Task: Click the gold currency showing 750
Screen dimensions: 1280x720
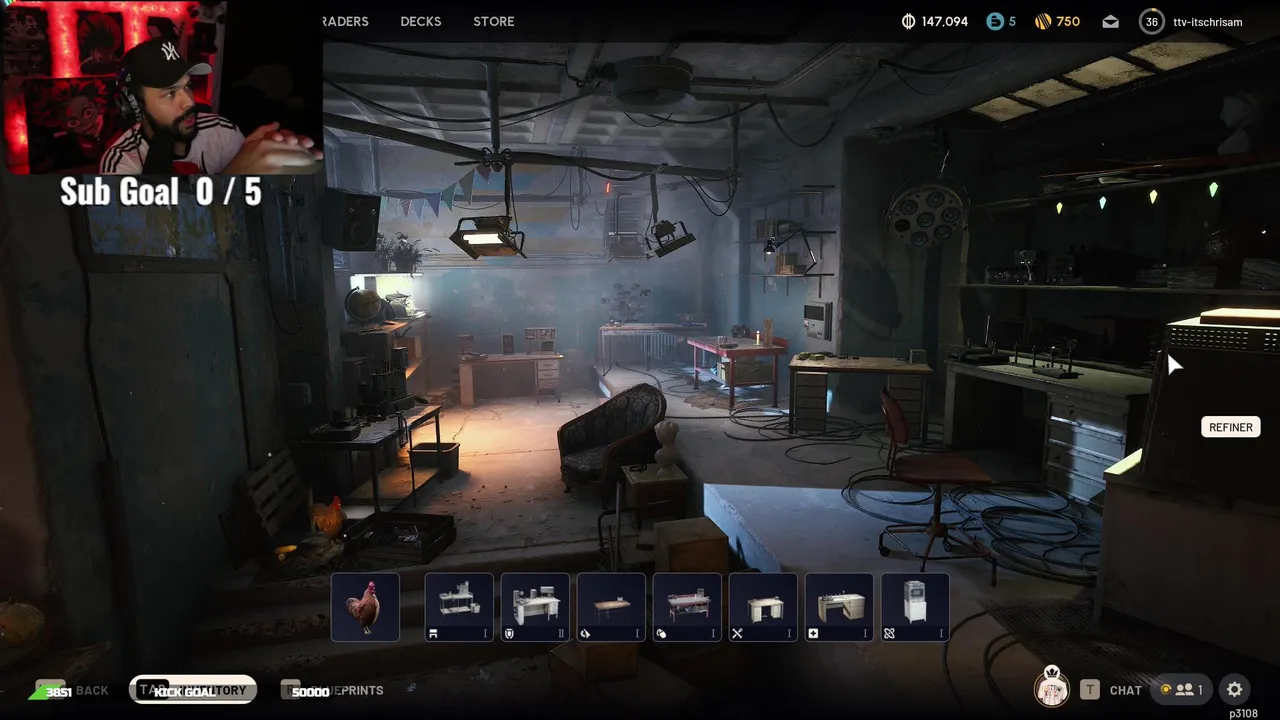Action: point(1057,21)
